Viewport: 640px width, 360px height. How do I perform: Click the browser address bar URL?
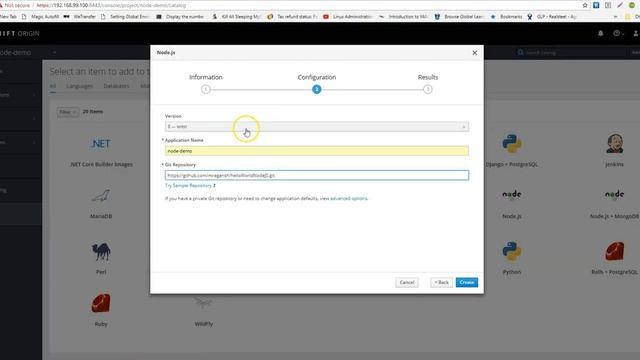tap(111, 5)
